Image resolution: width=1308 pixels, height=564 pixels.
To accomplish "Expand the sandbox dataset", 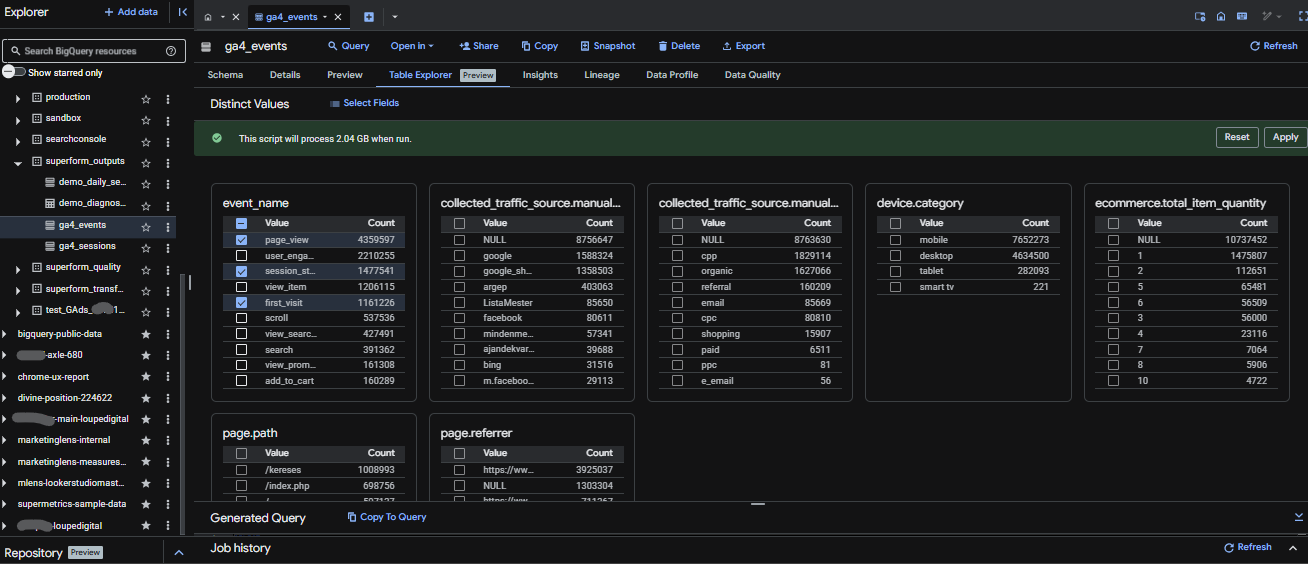I will 18,119.
